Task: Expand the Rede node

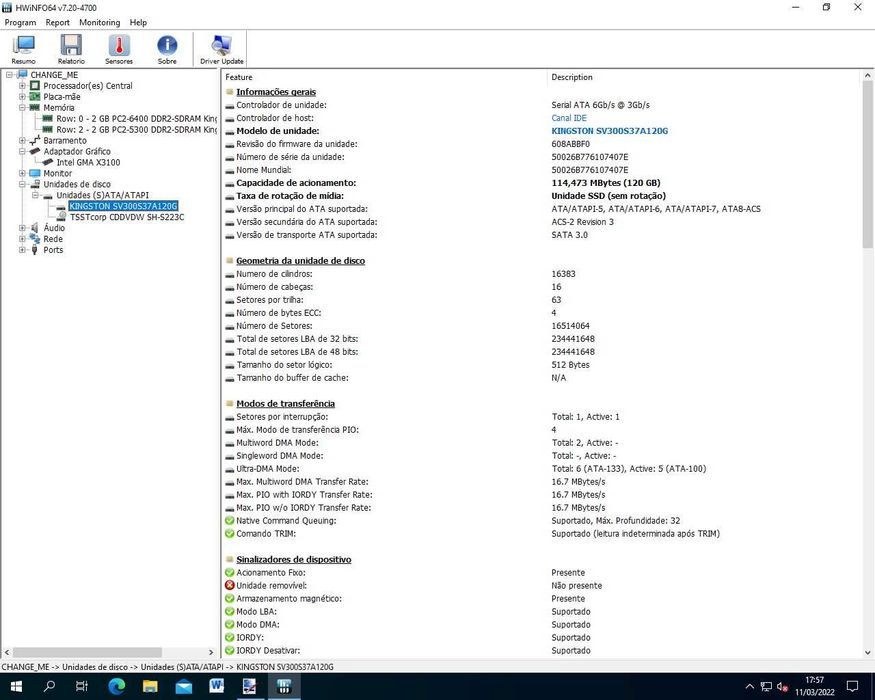Action: 22,239
